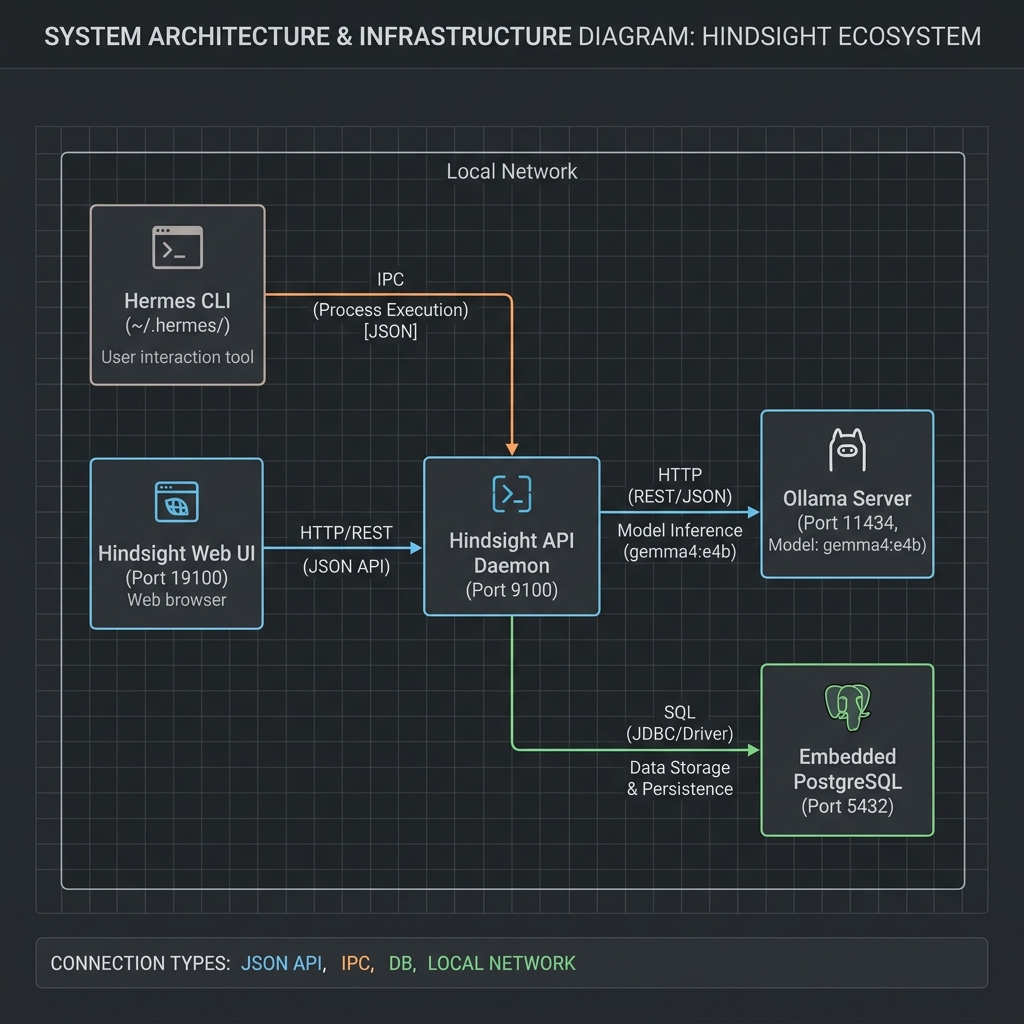Select the 'Hermes CLI' node title
The width and height of the screenshot is (1024, 1024).
click(x=177, y=301)
